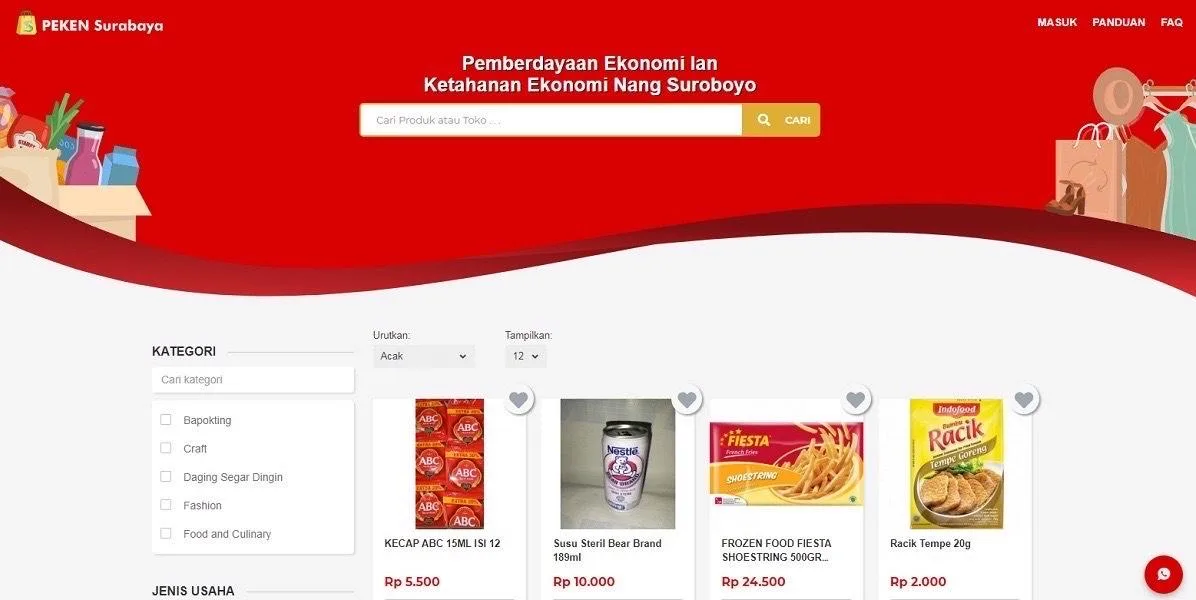The height and width of the screenshot is (600, 1196).
Task: Open the Urutkan sort dropdown showing Acak
Action: pos(424,356)
